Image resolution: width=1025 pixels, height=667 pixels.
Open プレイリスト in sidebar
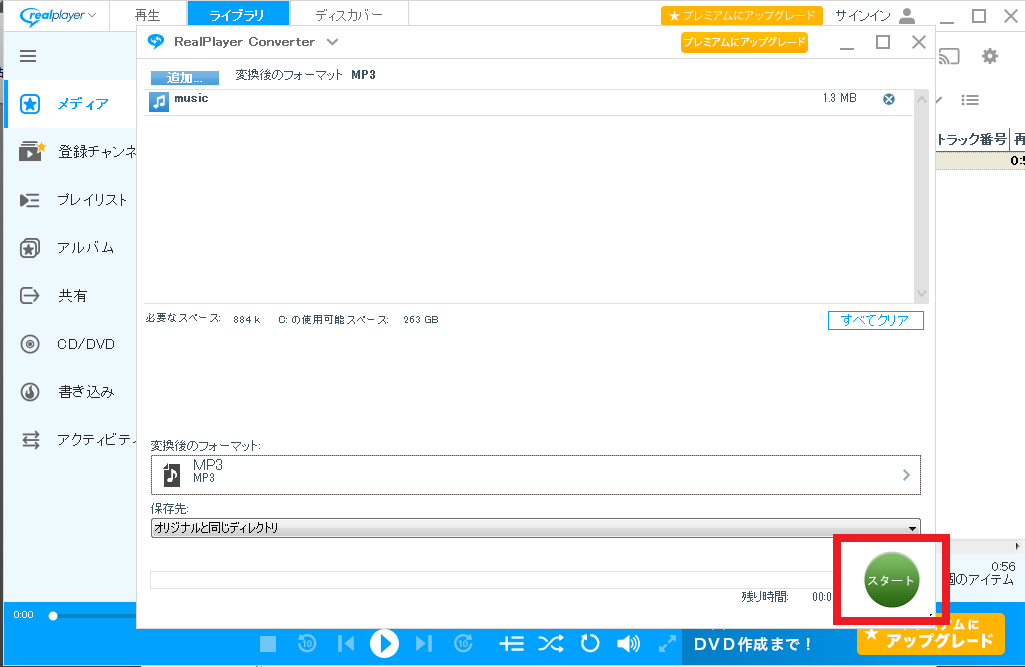pyautogui.click(x=73, y=200)
